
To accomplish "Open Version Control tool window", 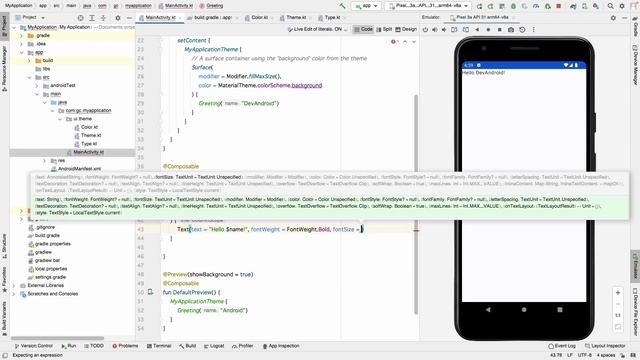I will point(33,346).
